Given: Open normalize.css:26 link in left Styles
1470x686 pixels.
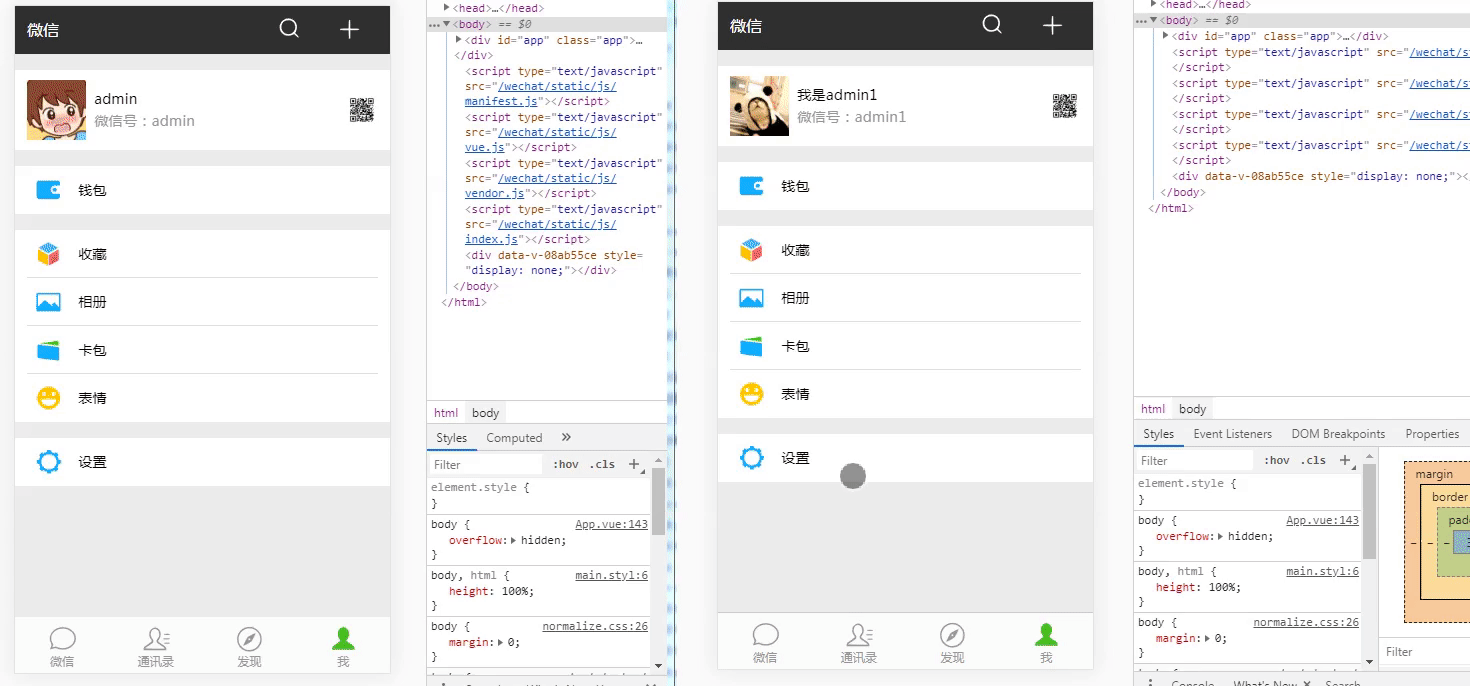Looking at the screenshot, I should [x=595, y=626].
